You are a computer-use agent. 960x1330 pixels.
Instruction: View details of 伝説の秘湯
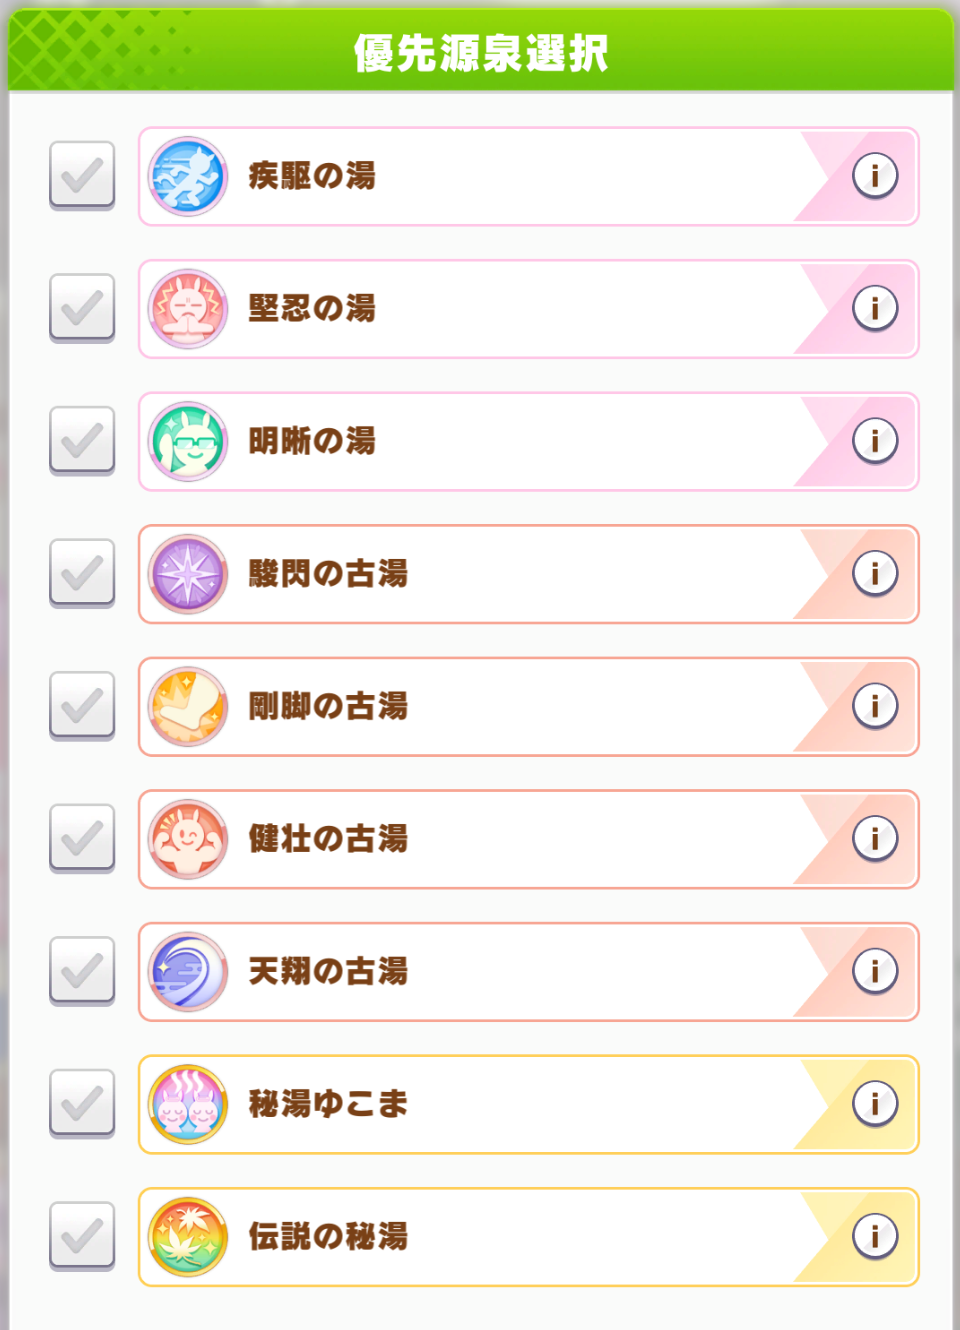click(874, 1236)
